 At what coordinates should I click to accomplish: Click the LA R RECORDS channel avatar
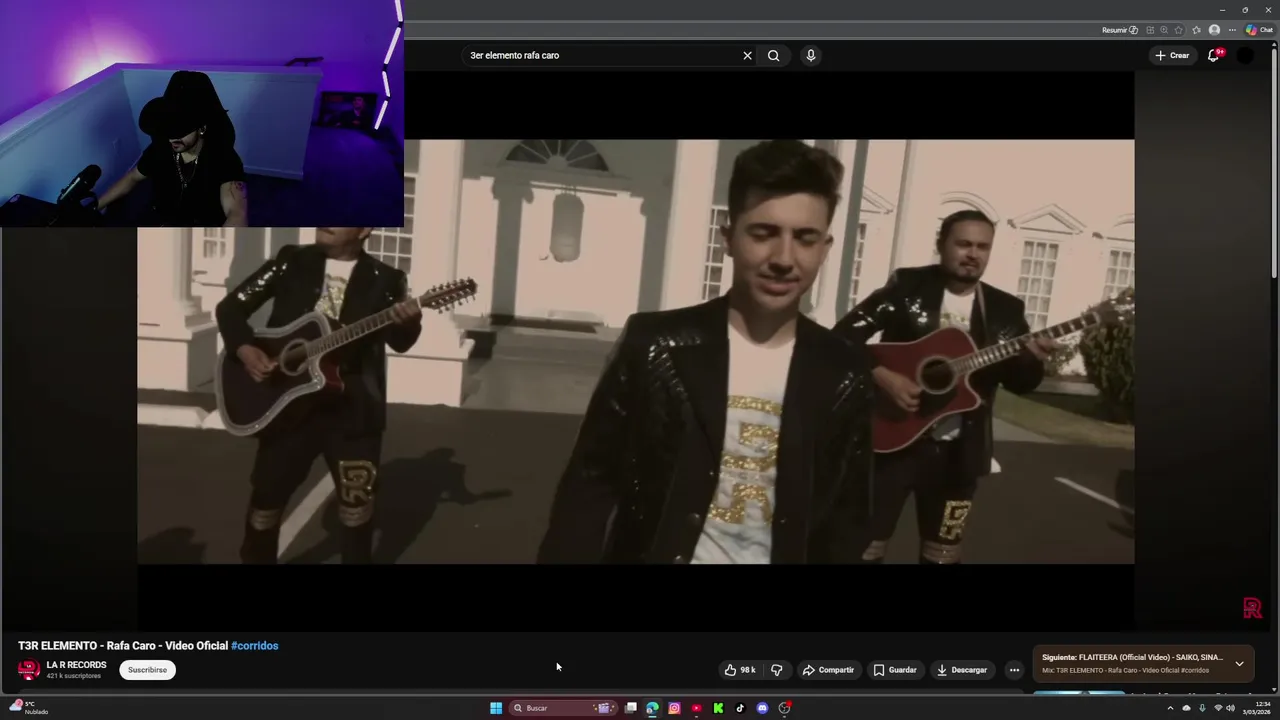29,670
